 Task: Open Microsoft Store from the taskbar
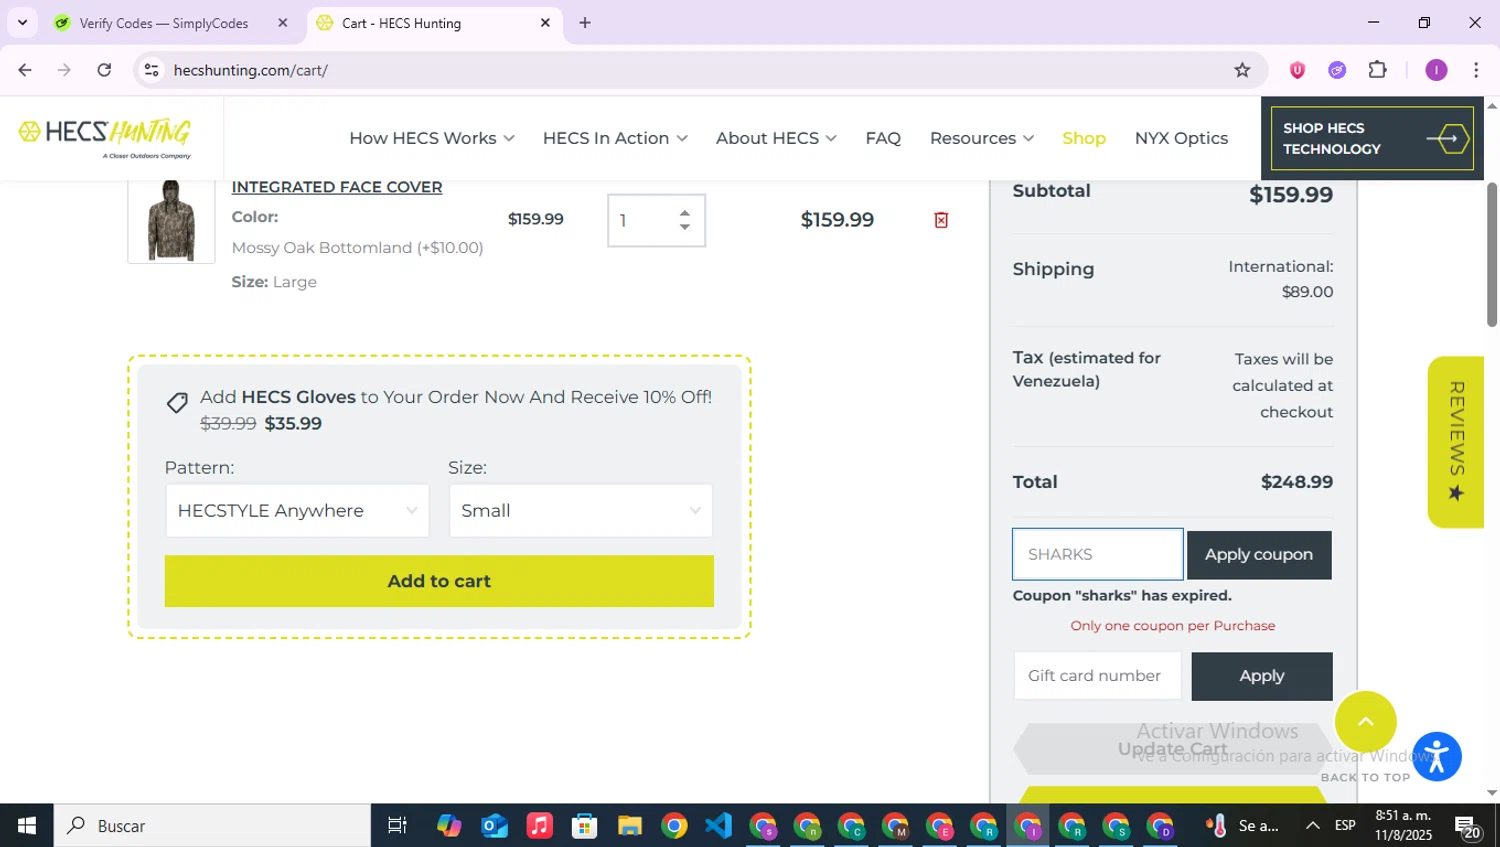click(x=584, y=826)
